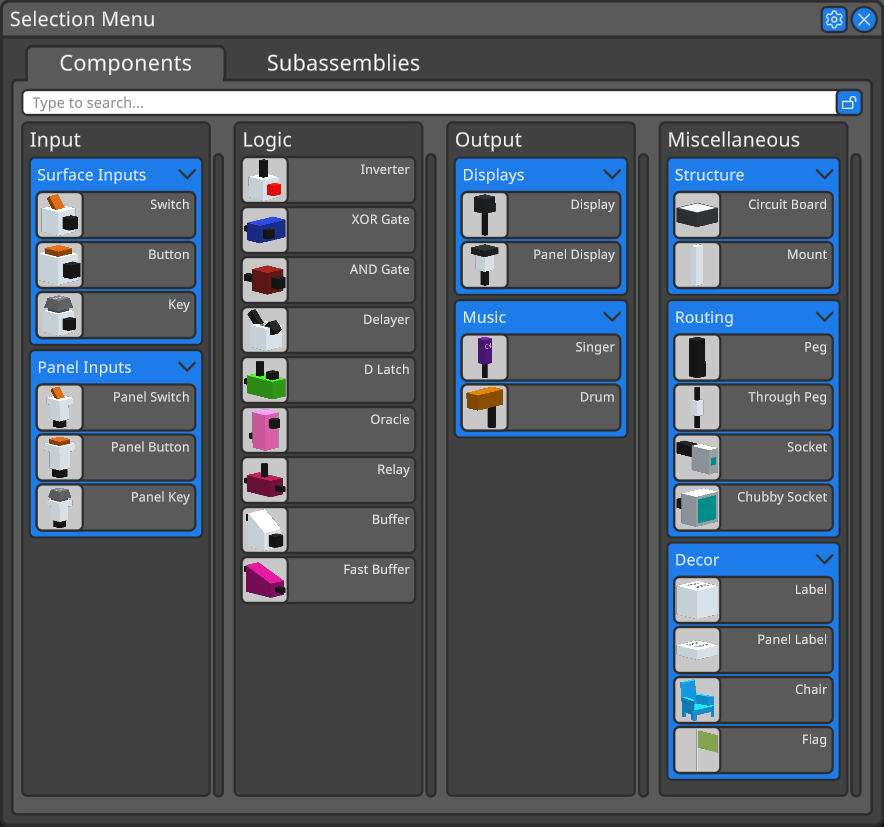The height and width of the screenshot is (827, 884).
Task: Select the Inverter component icon
Action: point(265,181)
